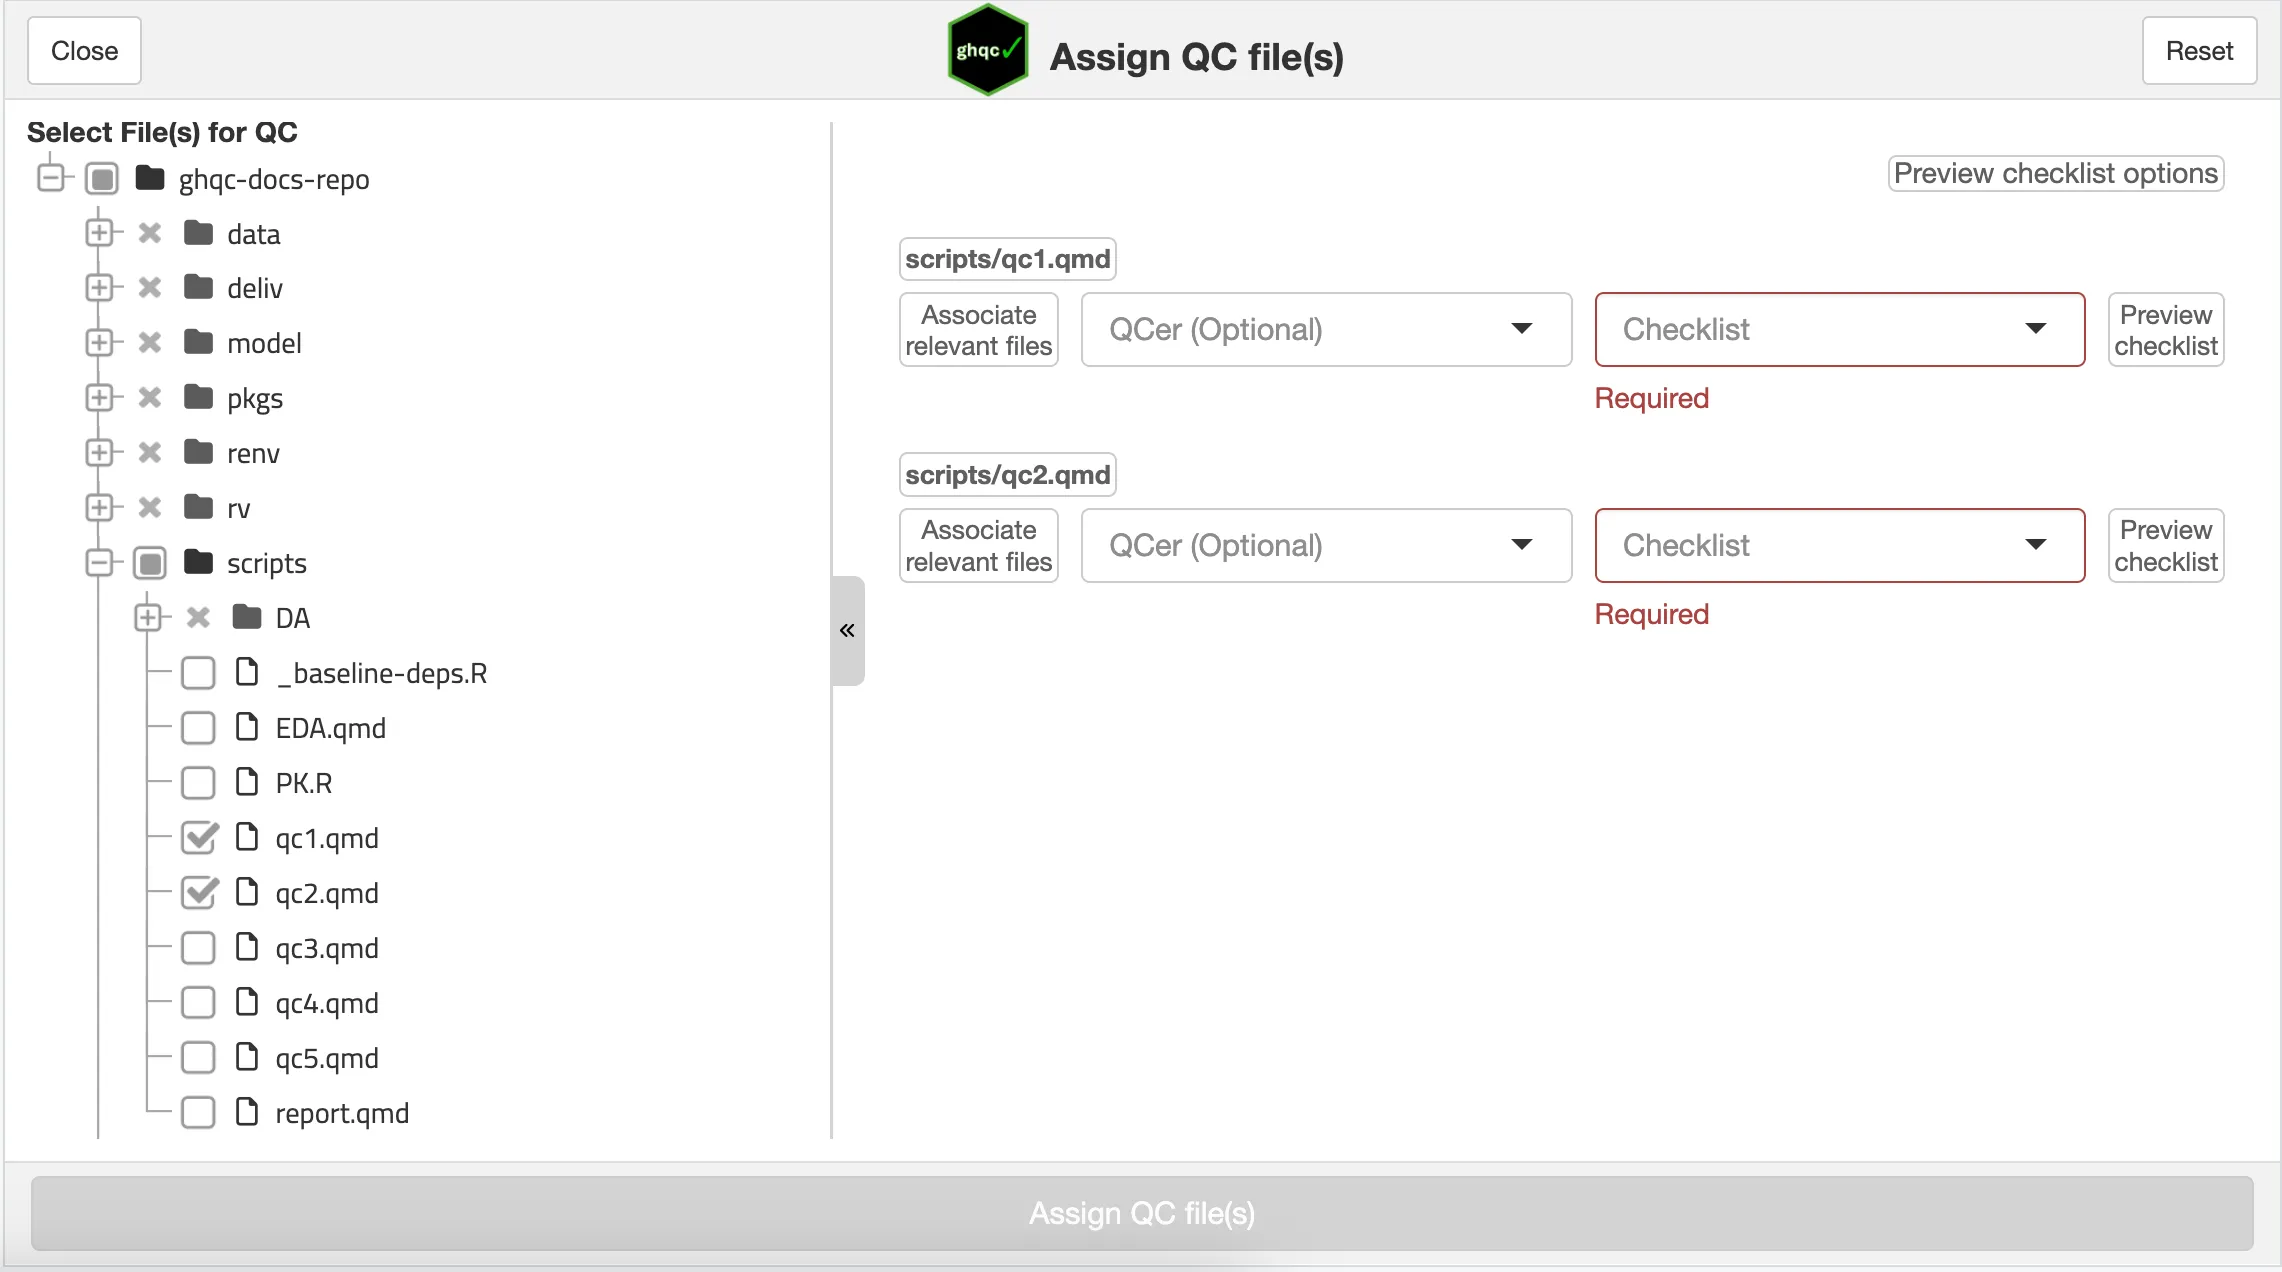The image size is (2282, 1272).
Task: Select _baseline-deps.R in file tree
Action: tap(380, 673)
